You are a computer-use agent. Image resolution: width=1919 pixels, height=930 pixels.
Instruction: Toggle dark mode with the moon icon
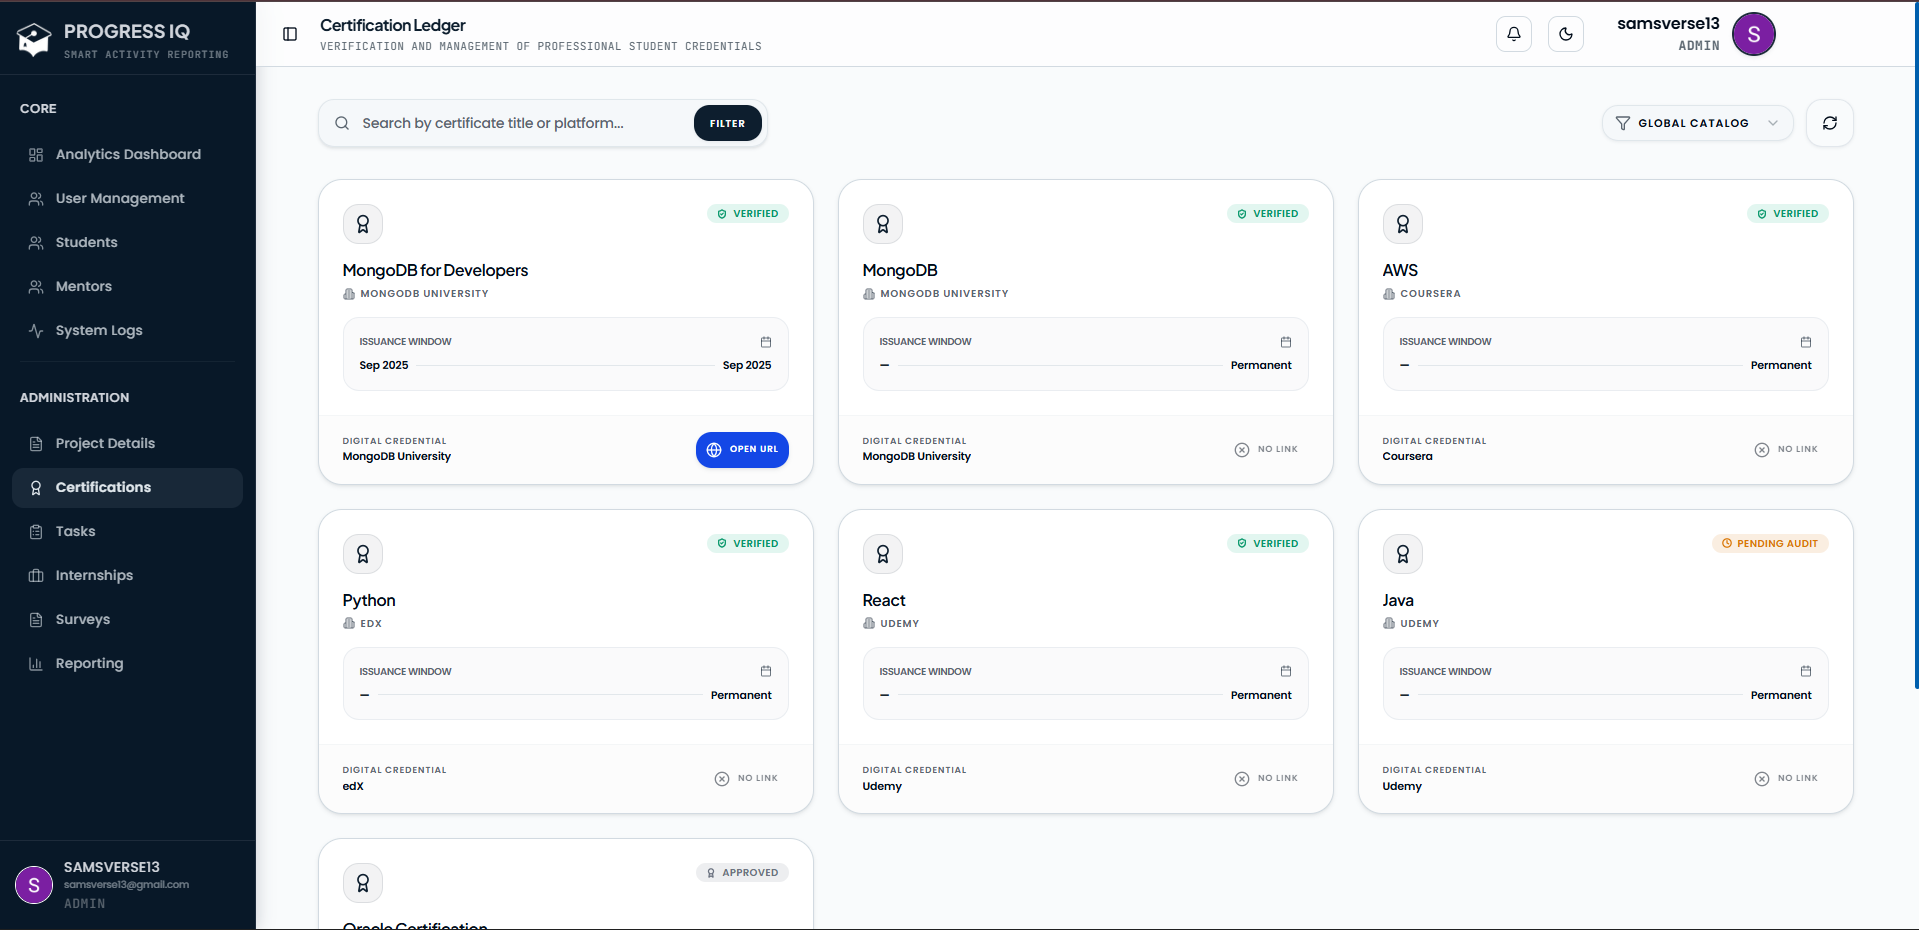[1566, 34]
